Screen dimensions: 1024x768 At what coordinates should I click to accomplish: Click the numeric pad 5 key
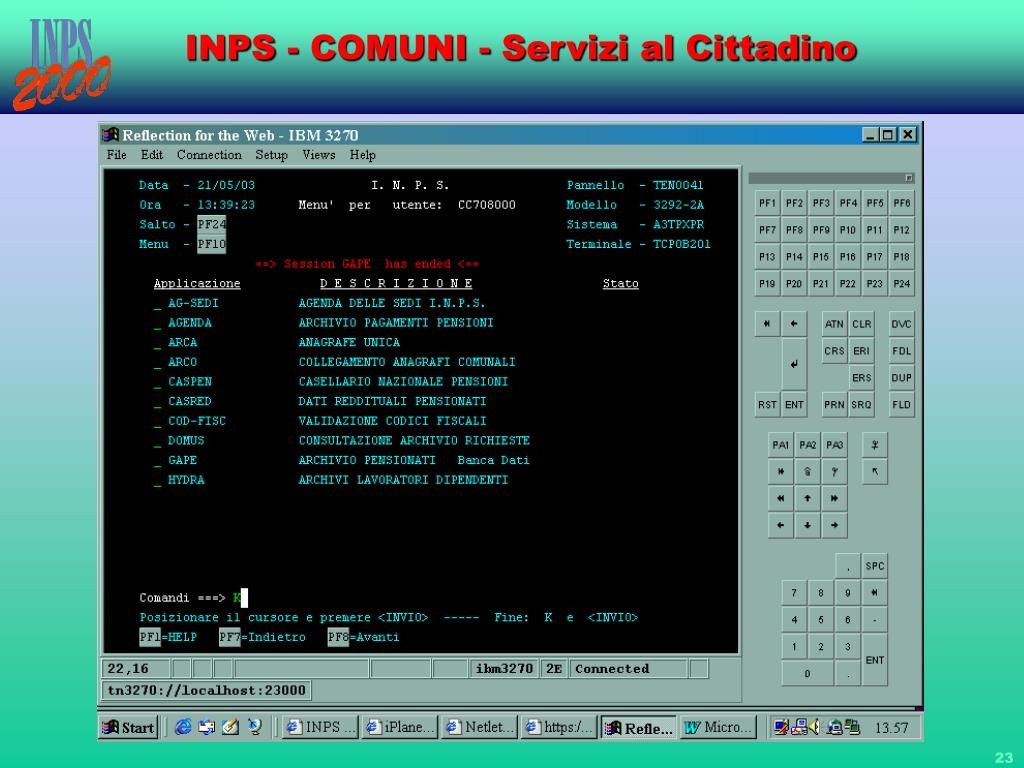(821, 620)
